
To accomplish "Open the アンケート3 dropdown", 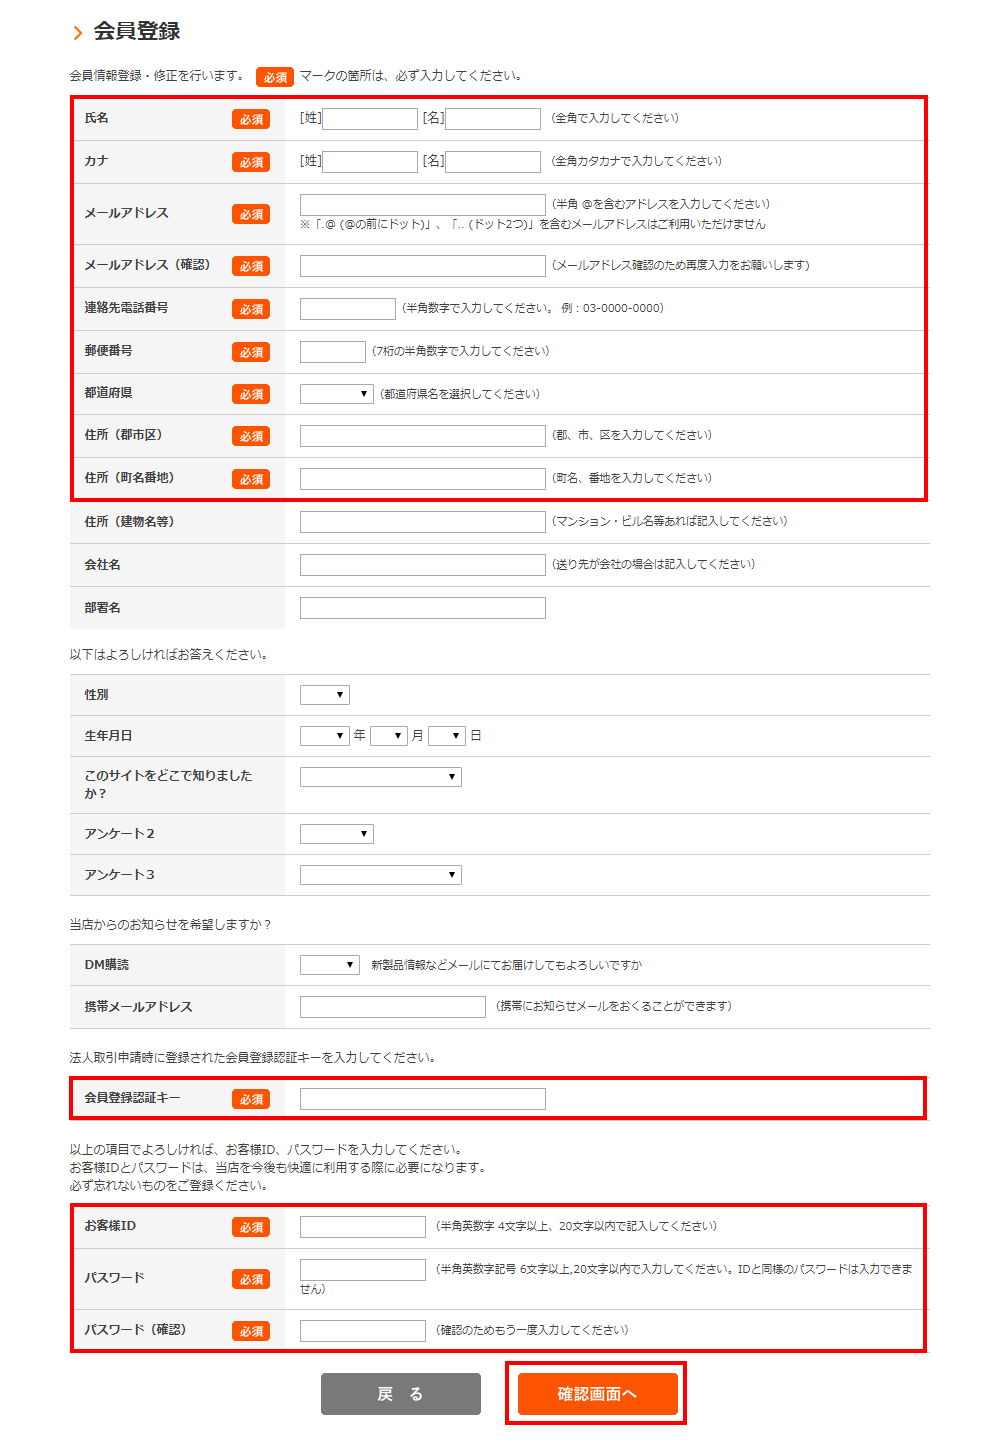I will coord(380,875).
